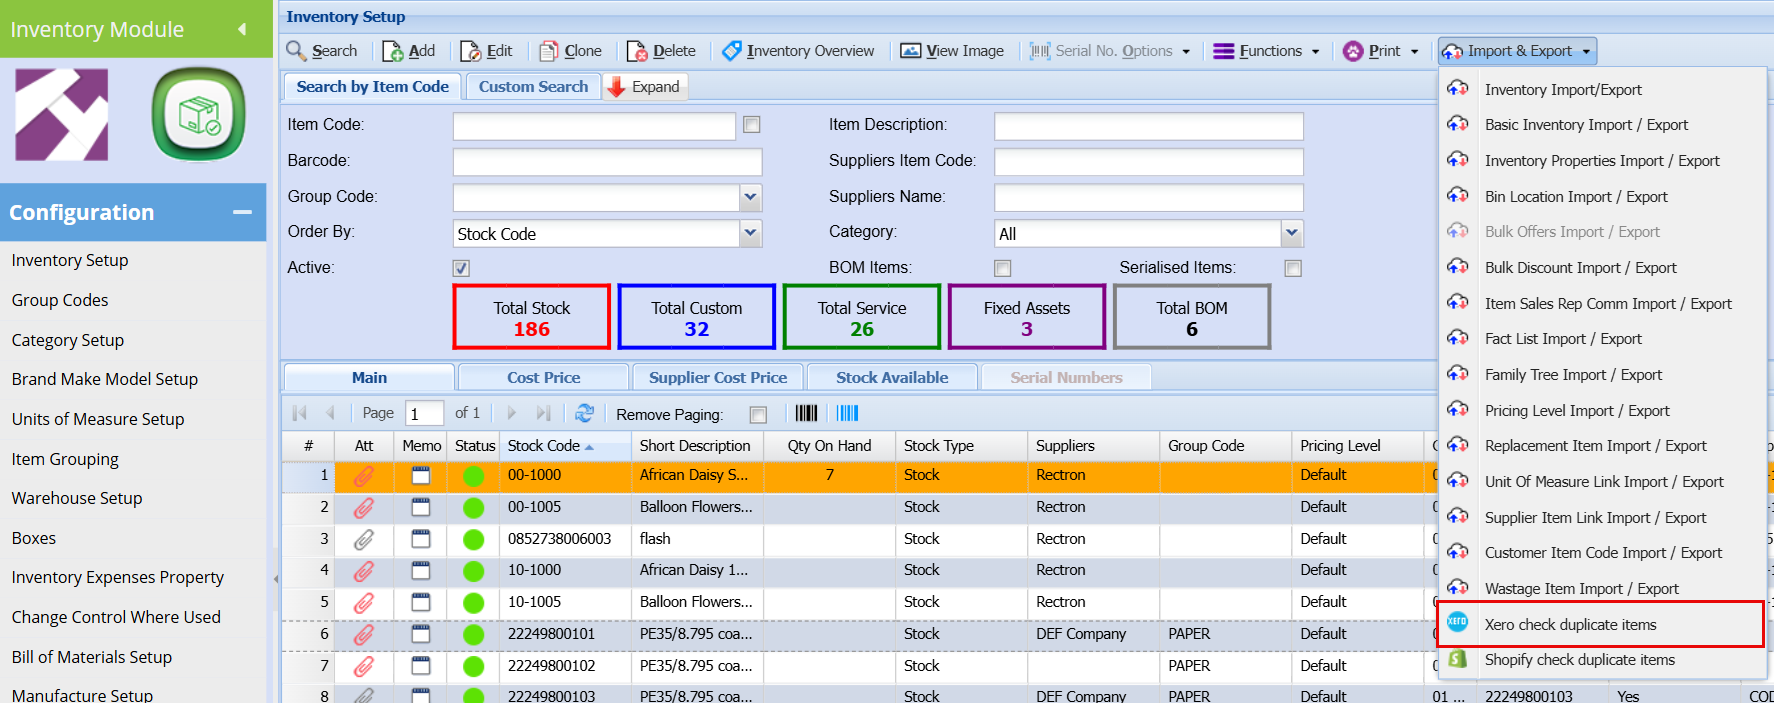
Task: Select Xero check duplicate items
Action: point(1570,625)
